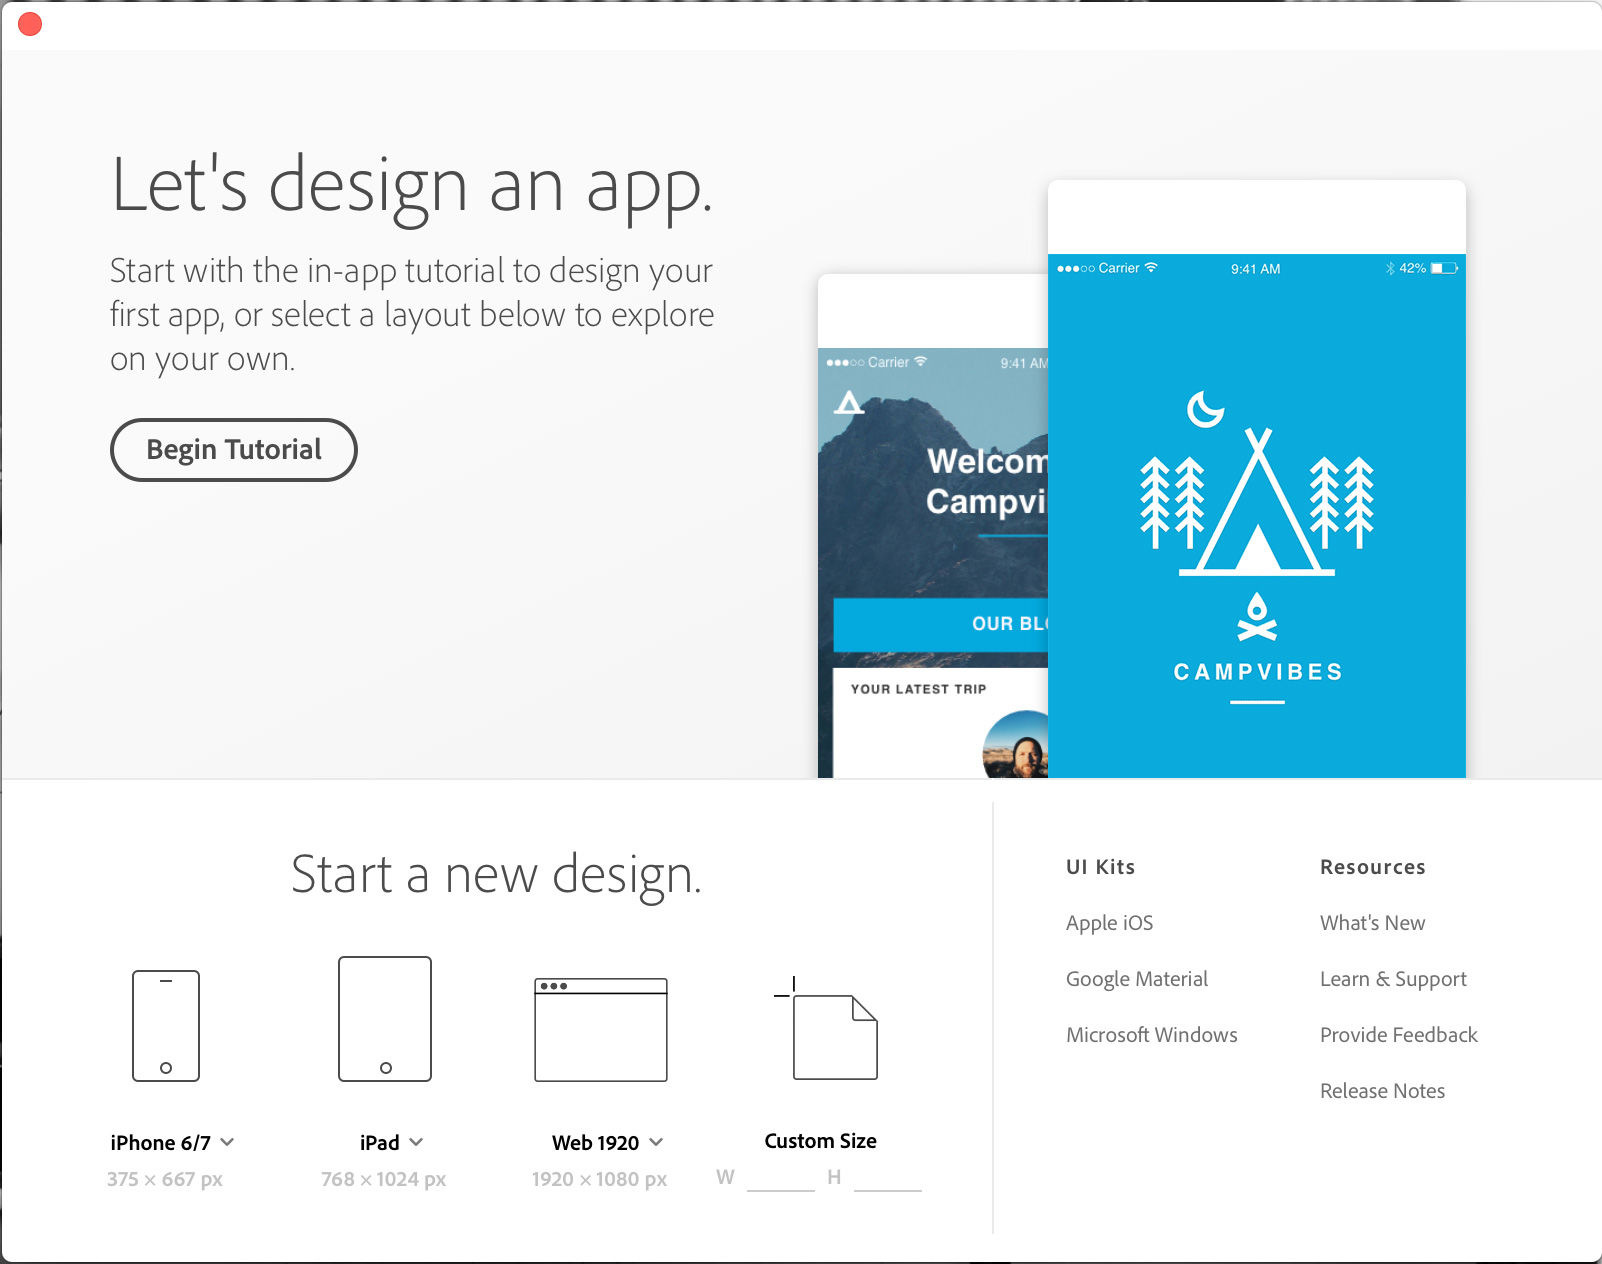The image size is (1602, 1264).
Task: Expand the iPhone 6/7 size dropdown
Action: [x=228, y=1142]
